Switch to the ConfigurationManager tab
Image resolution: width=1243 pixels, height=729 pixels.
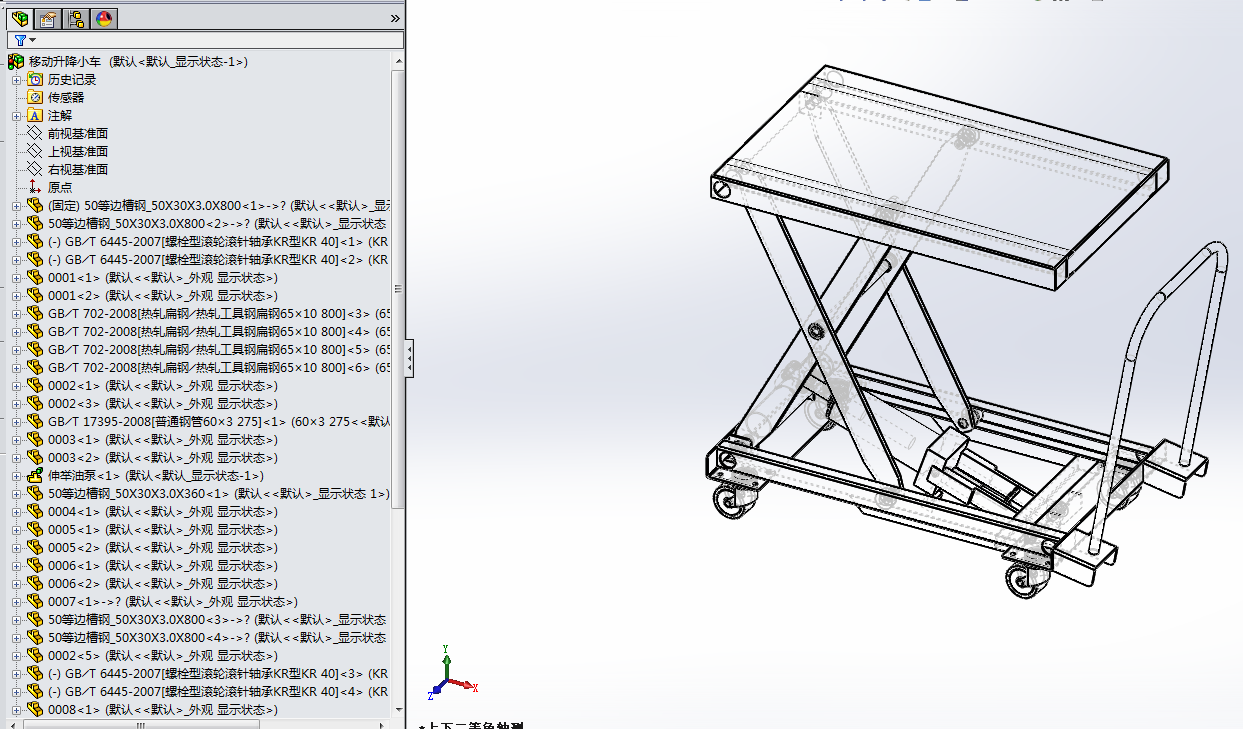point(76,18)
